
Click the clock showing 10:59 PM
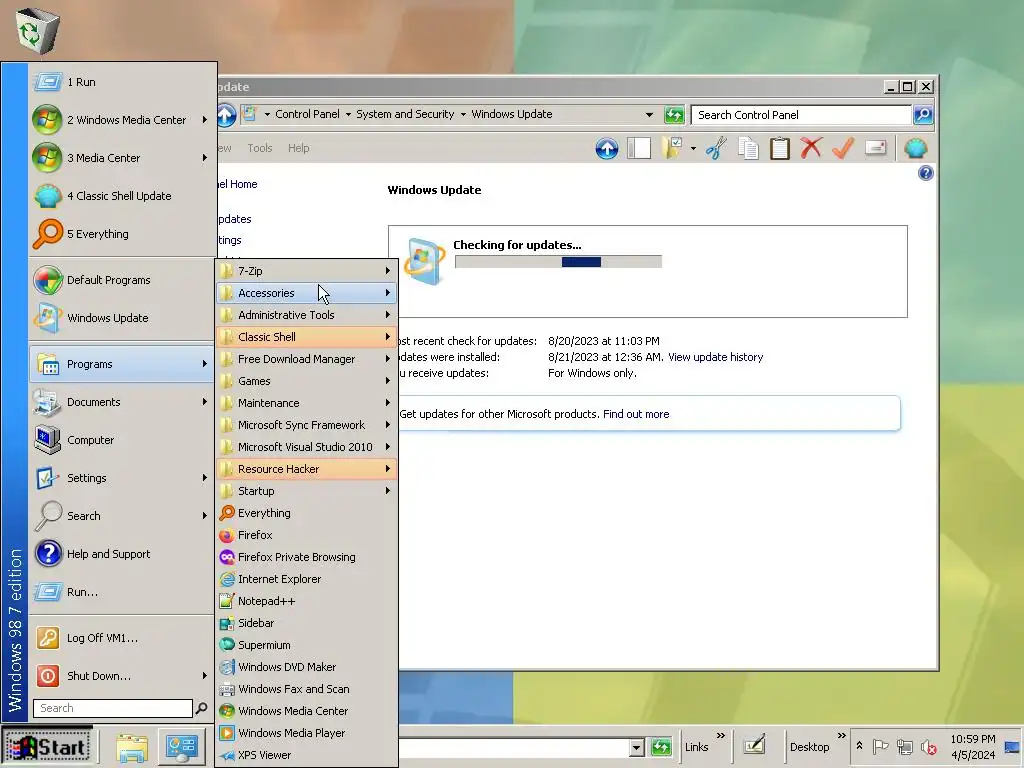coord(972,739)
